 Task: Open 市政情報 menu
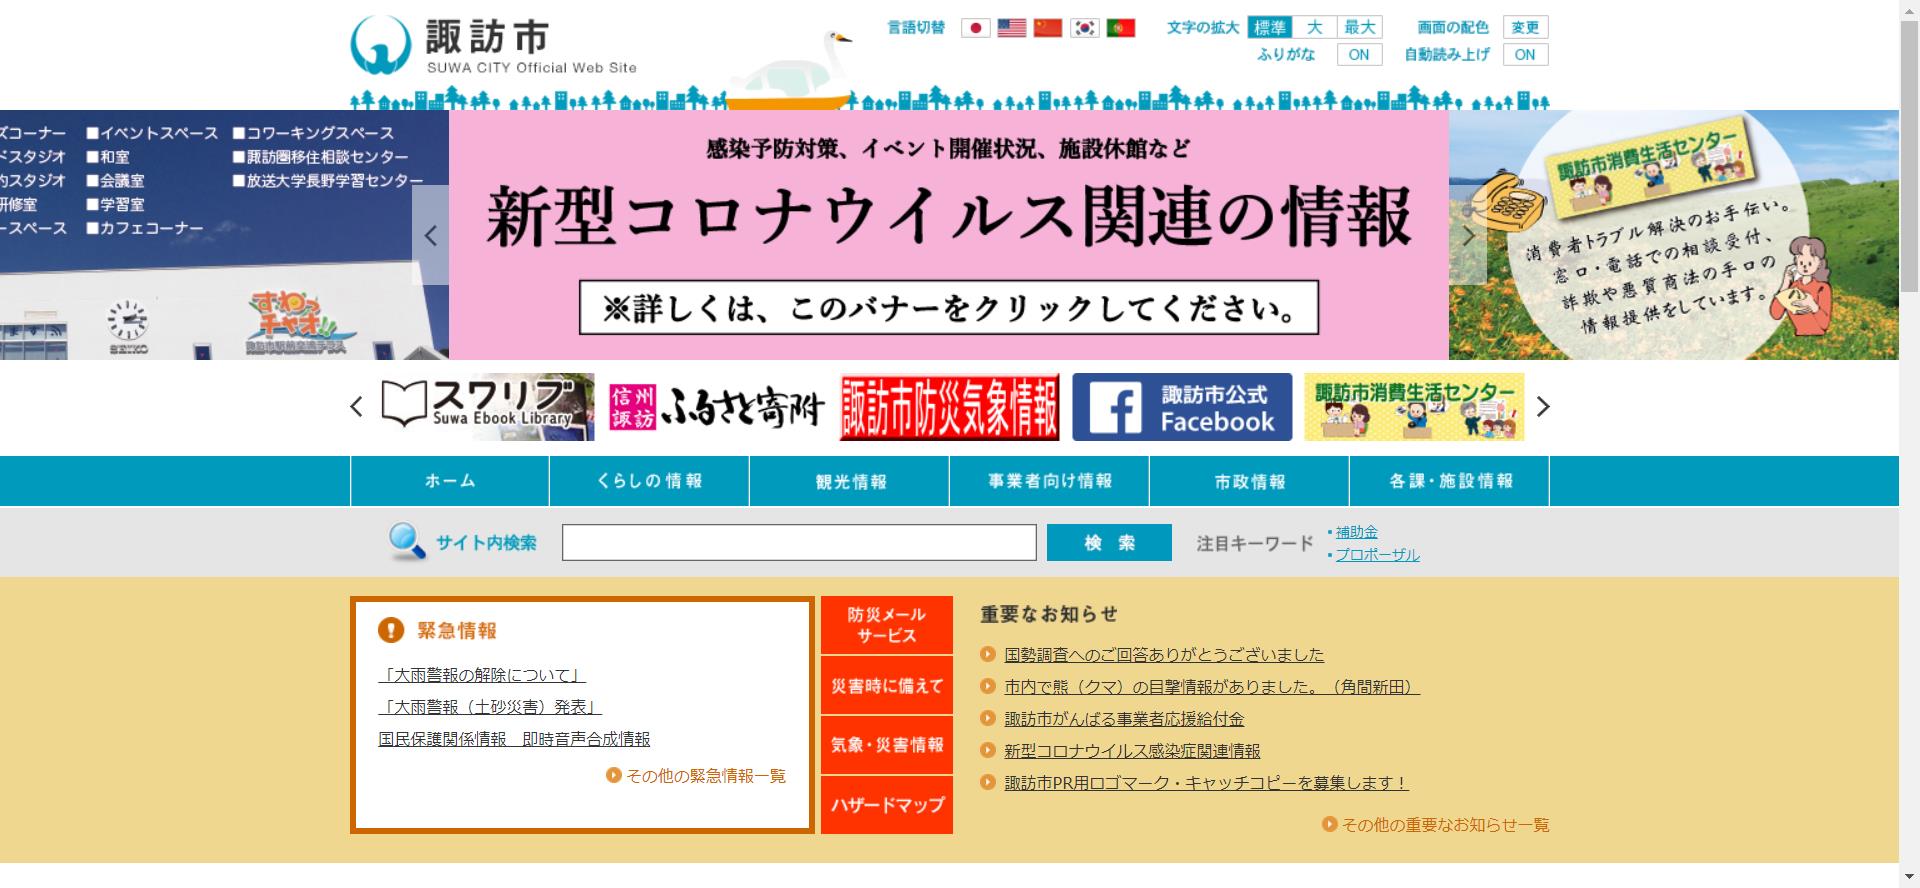pyautogui.click(x=1249, y=481)
